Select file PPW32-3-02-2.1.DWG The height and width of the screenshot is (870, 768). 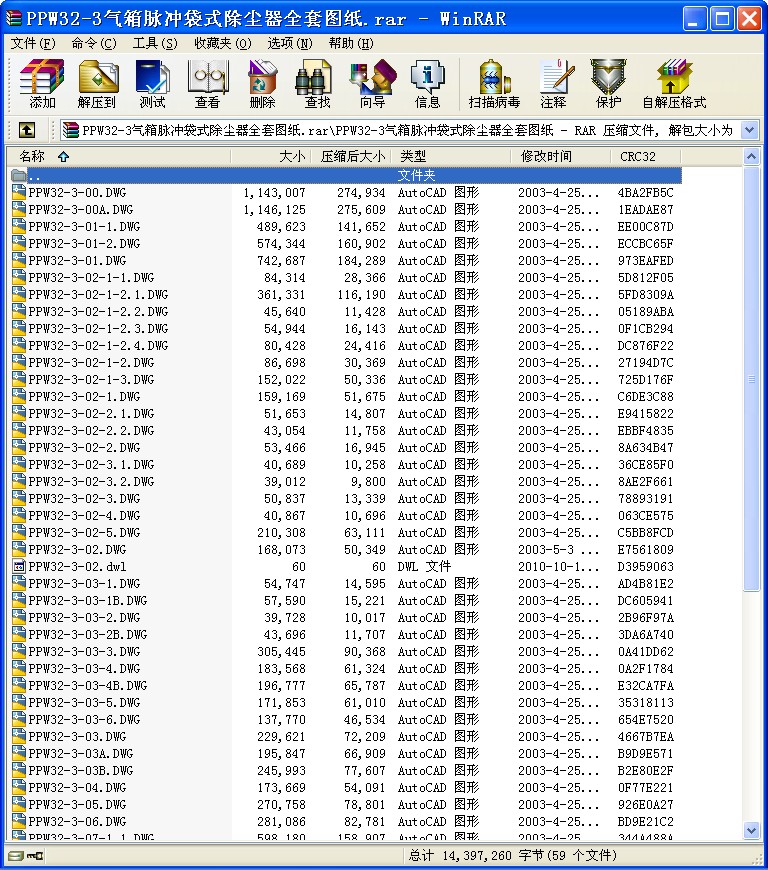click(92, 413)
